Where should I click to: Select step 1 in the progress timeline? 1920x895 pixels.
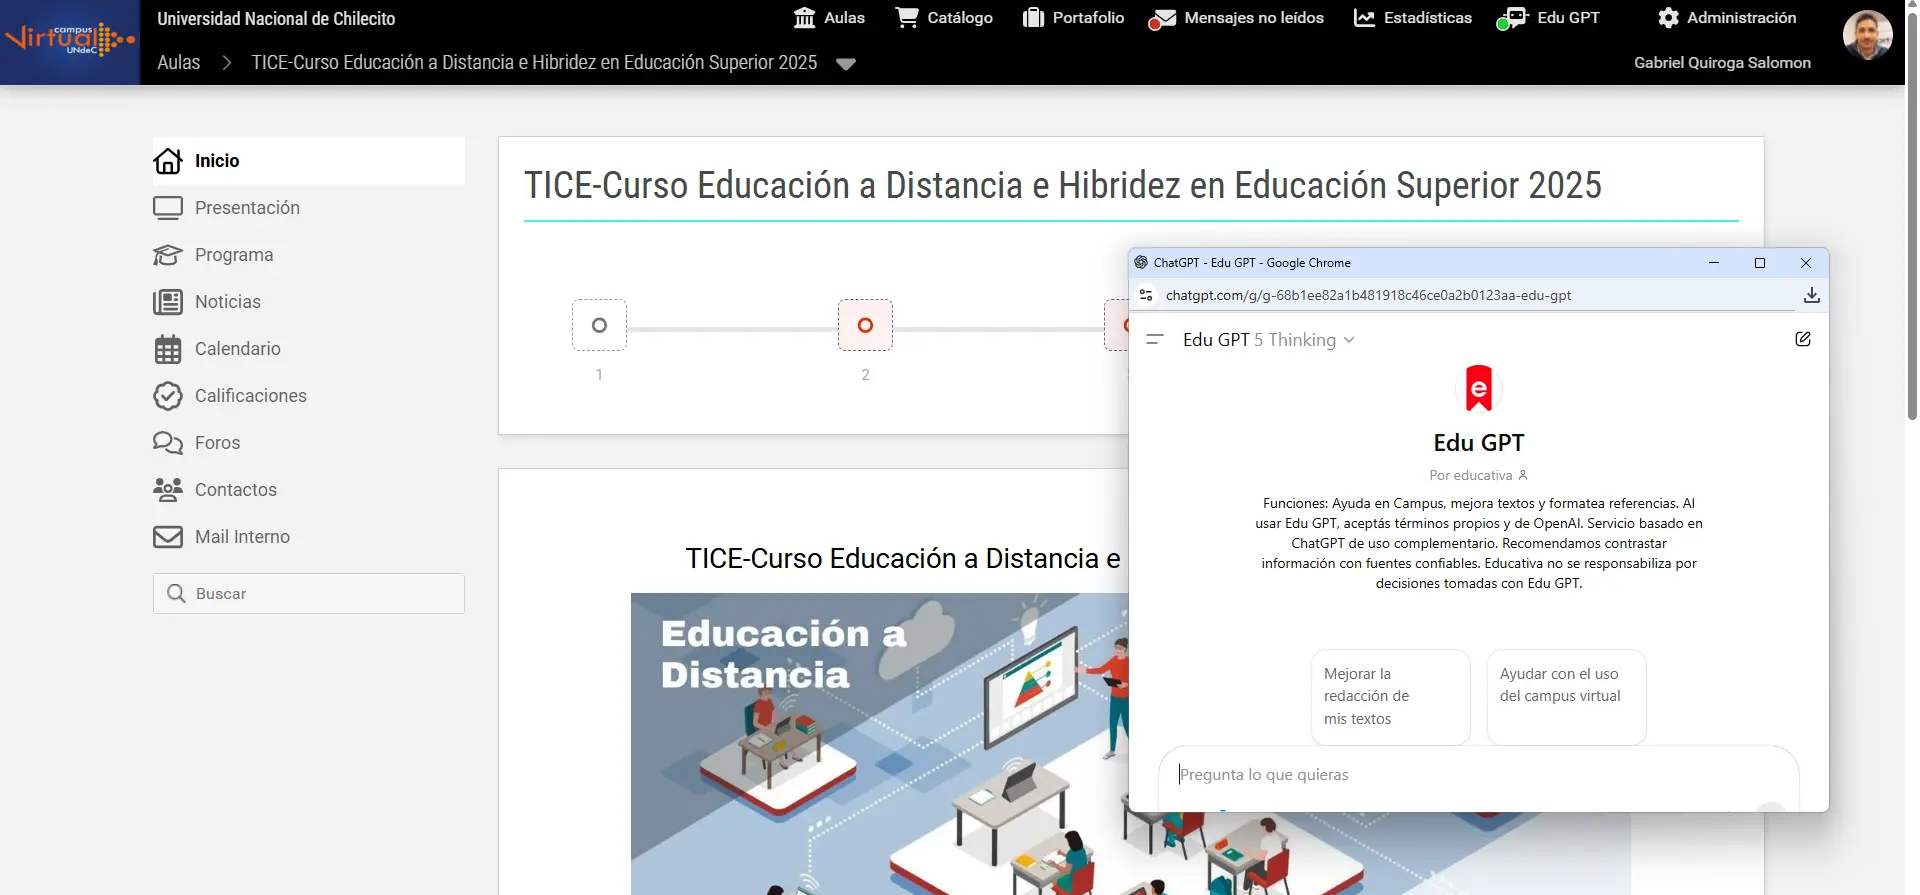pyautogui.click(x=599, y=325)
